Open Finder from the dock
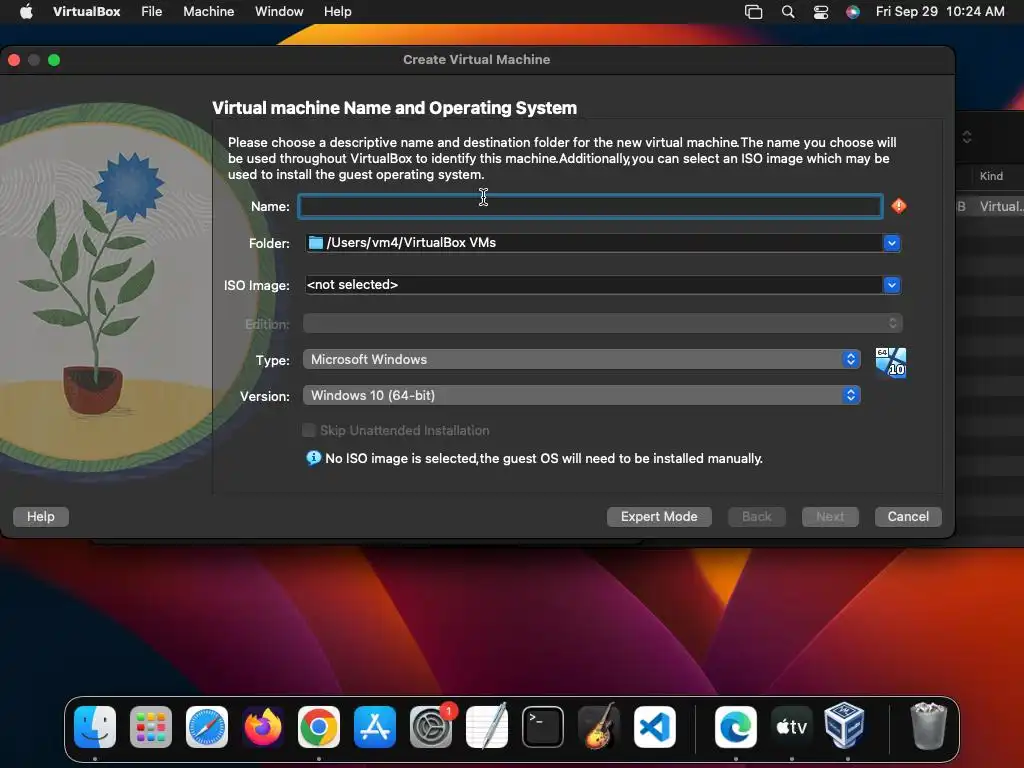Viewport: 1024px width, 768px height. pyautogui.click(x=95, y=726)
